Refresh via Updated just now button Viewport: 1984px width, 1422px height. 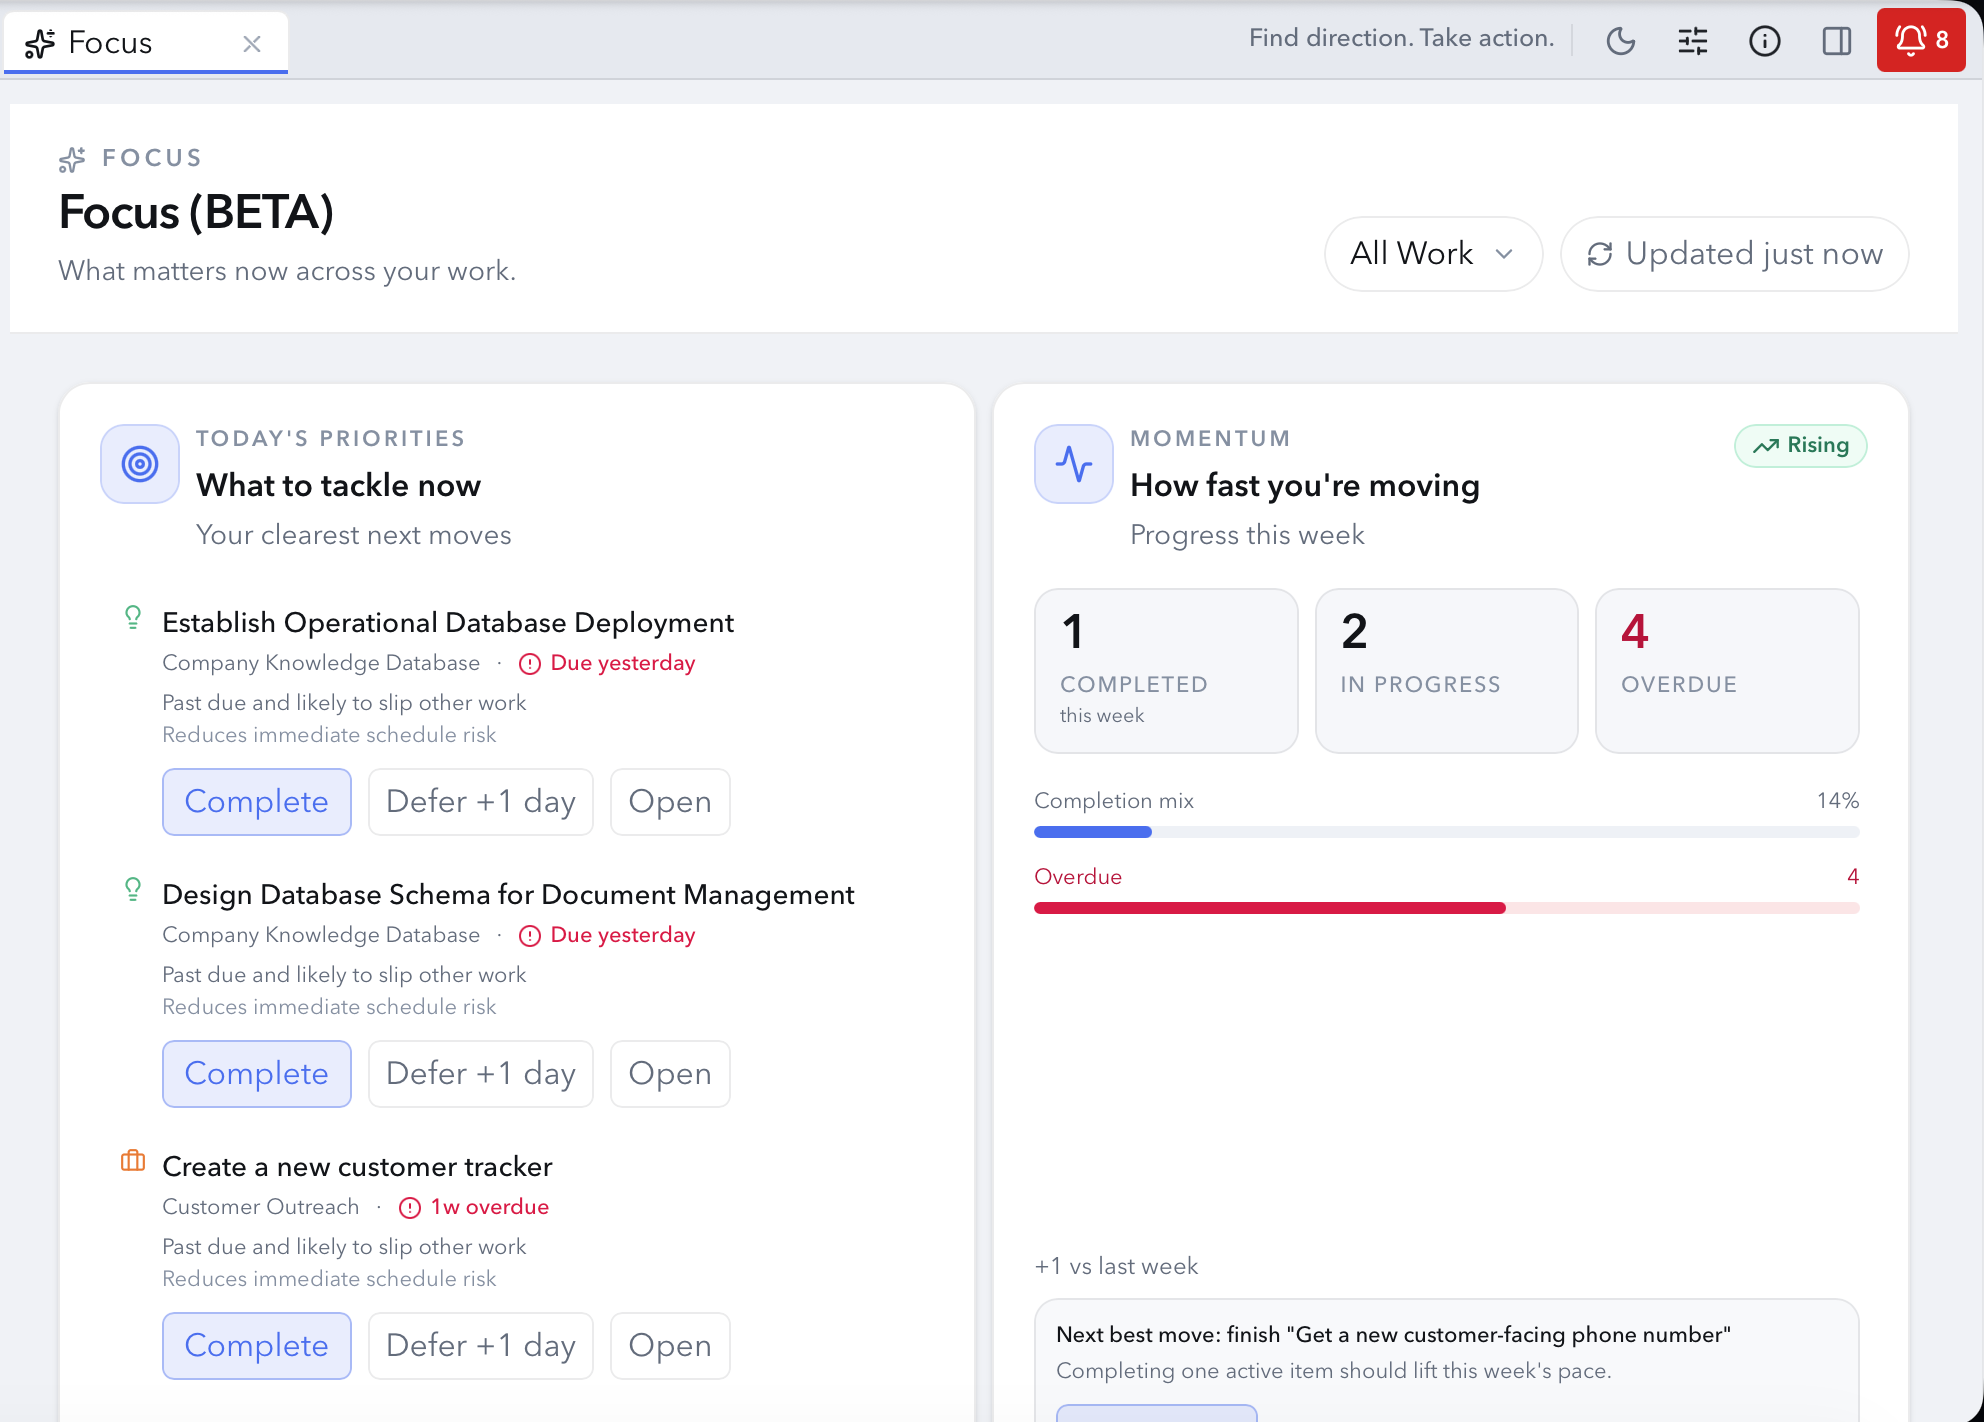pos(1734,254)
